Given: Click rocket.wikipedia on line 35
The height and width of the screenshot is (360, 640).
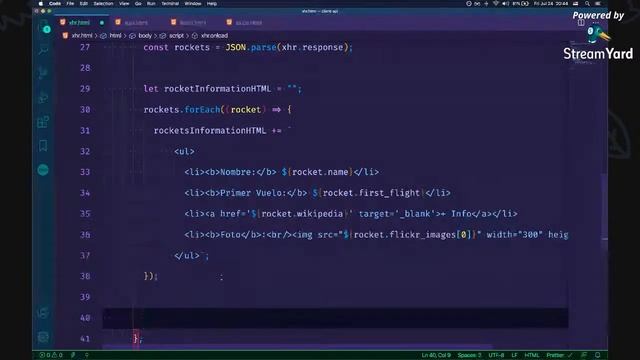Looking at the screenshot, I should [x=302, y=214].
